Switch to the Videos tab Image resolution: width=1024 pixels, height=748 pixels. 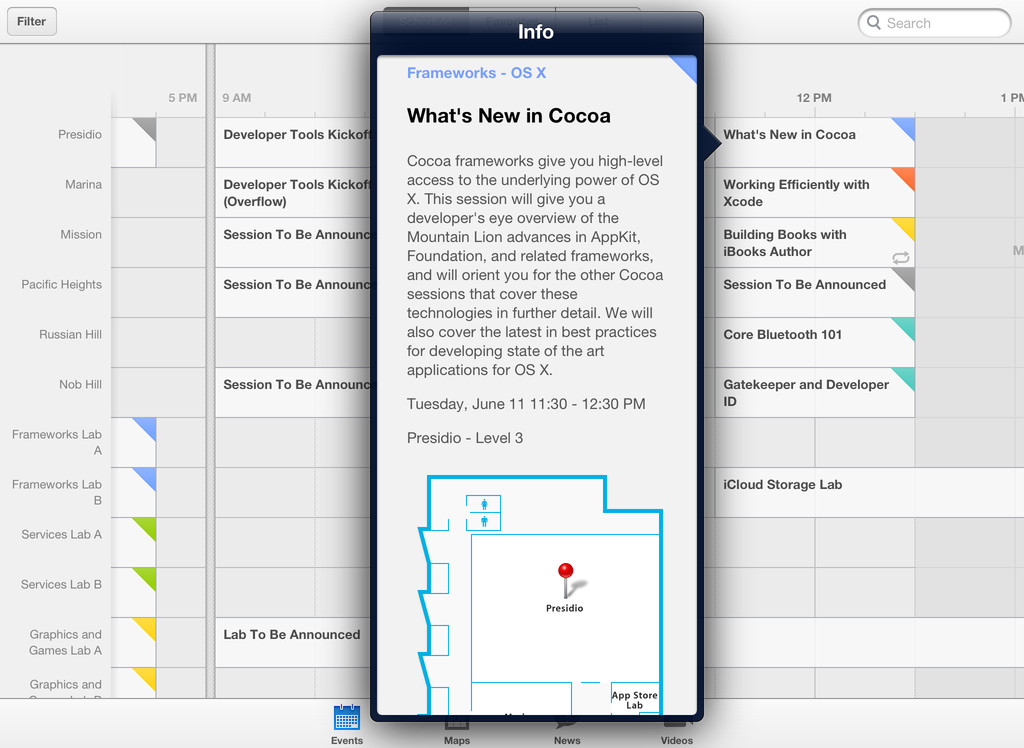(x=677, y=732)
